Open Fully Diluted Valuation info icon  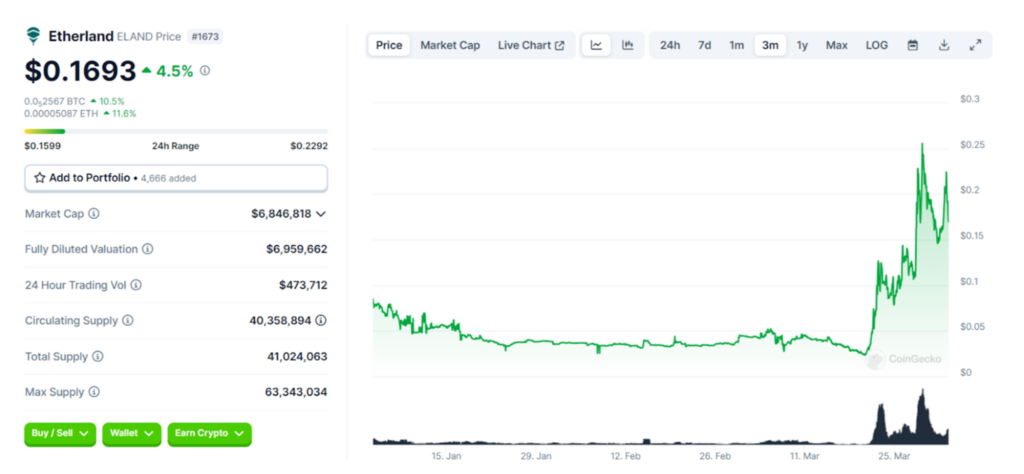(x=148, y=249)
